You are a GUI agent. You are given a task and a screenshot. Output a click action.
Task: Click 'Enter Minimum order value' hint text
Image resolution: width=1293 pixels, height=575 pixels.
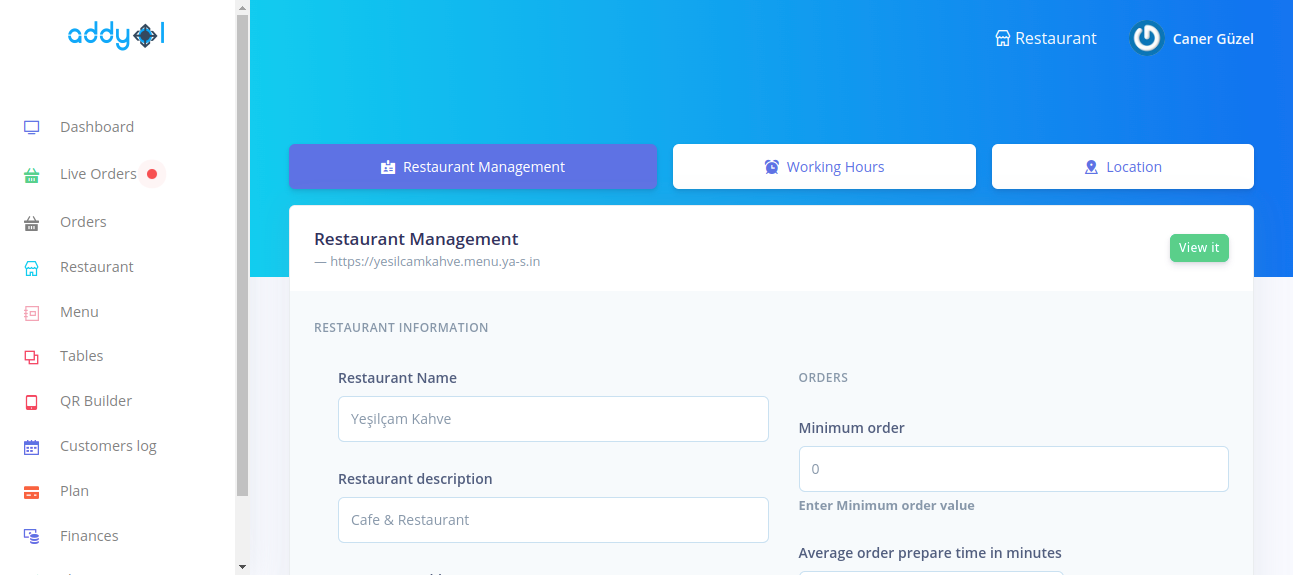click(x=886, y=506)
